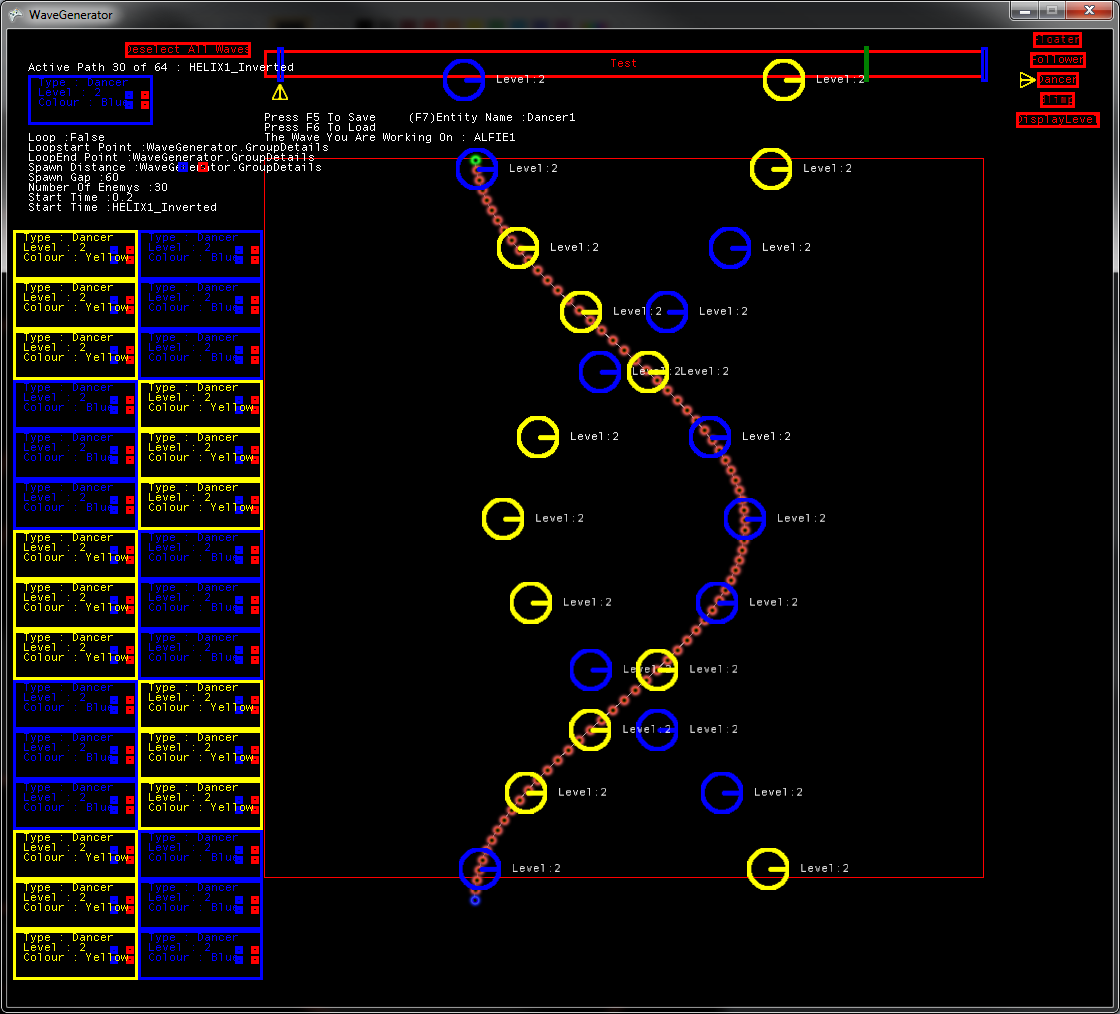Select the blue Dancer circle on the Test timeline
Image resolution: width=1120 pixels, height=1014 pixels.
(x=464, y=80)
